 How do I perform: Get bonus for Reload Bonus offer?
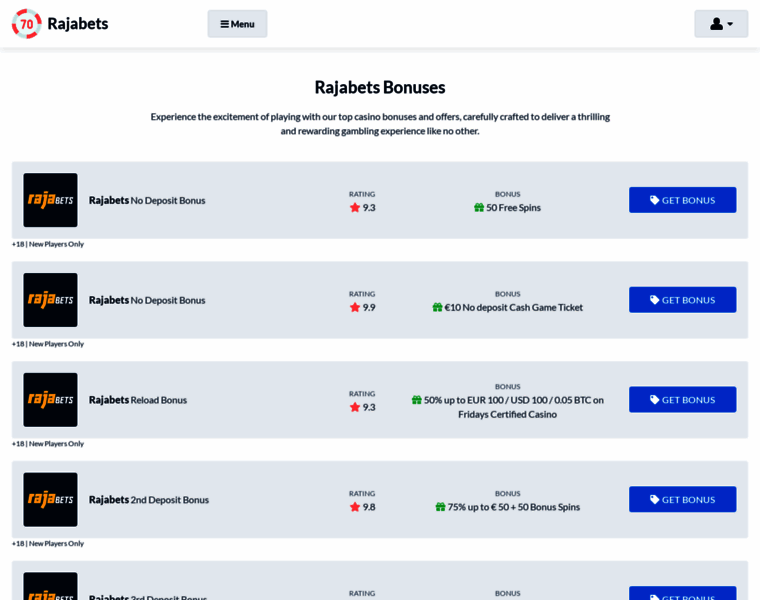click(682, 400)
